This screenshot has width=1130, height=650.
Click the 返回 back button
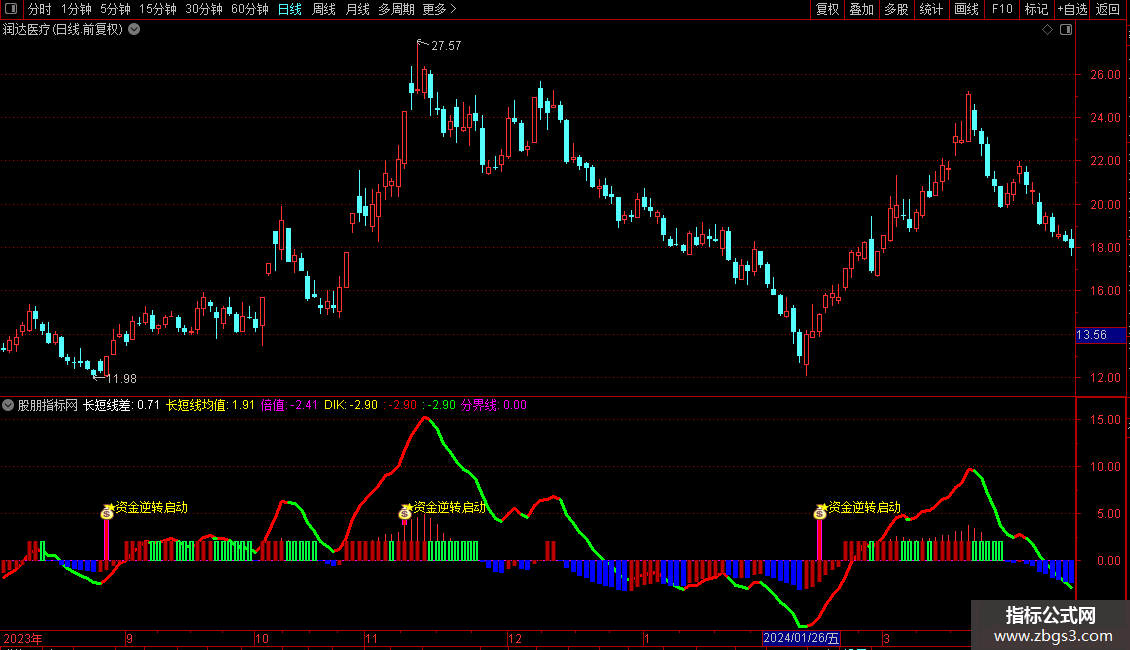tap(1108, 9)
